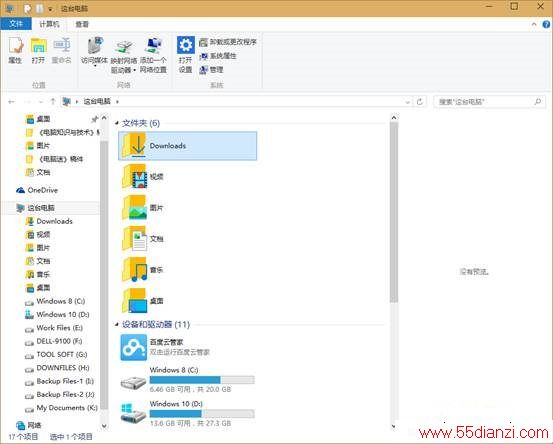Click the refresh button beside address bar
553x444 pixels.
420,102
